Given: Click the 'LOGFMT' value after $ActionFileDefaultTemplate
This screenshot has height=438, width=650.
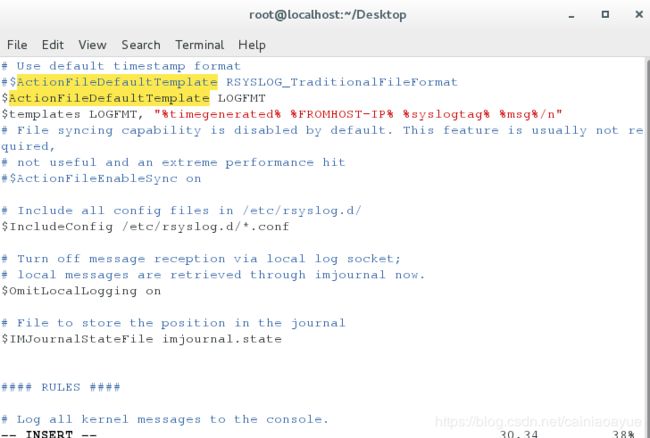Looking at the screenshot, I should click(242, 98).
